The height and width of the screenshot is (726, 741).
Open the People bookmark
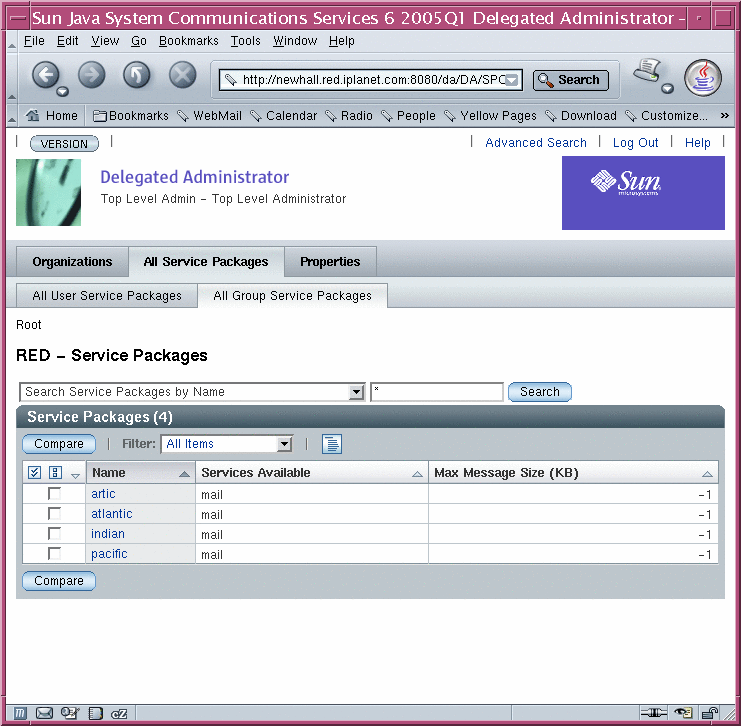point(408,115)
